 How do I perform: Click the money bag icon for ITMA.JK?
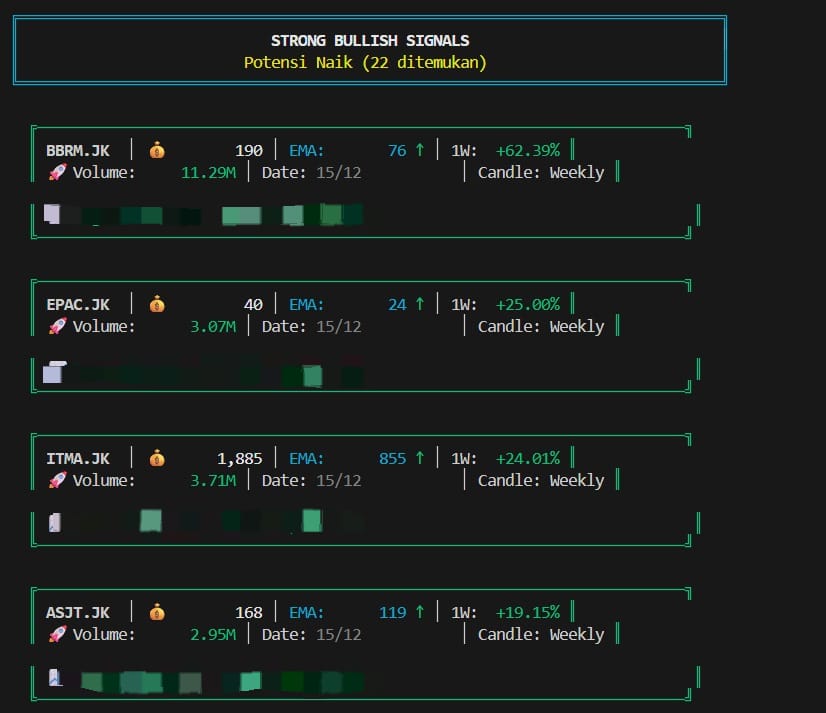[157, 458]
